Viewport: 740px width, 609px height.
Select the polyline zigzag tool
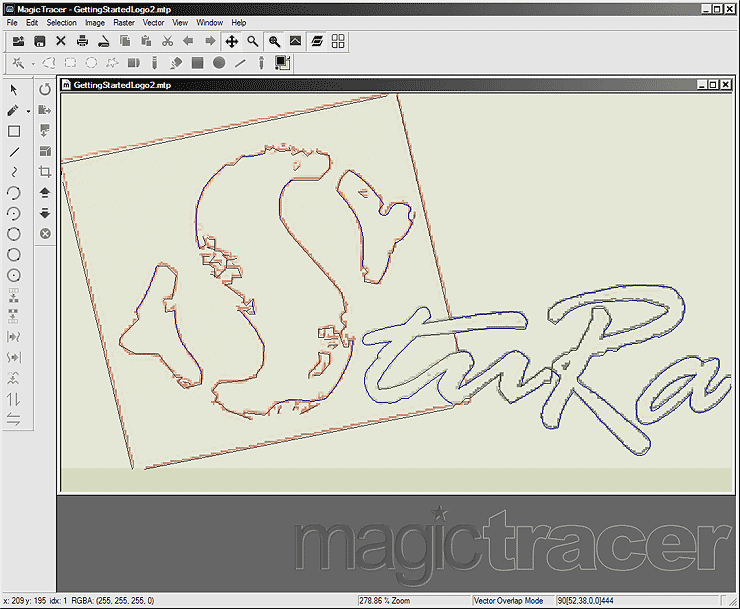coord(14,172)
